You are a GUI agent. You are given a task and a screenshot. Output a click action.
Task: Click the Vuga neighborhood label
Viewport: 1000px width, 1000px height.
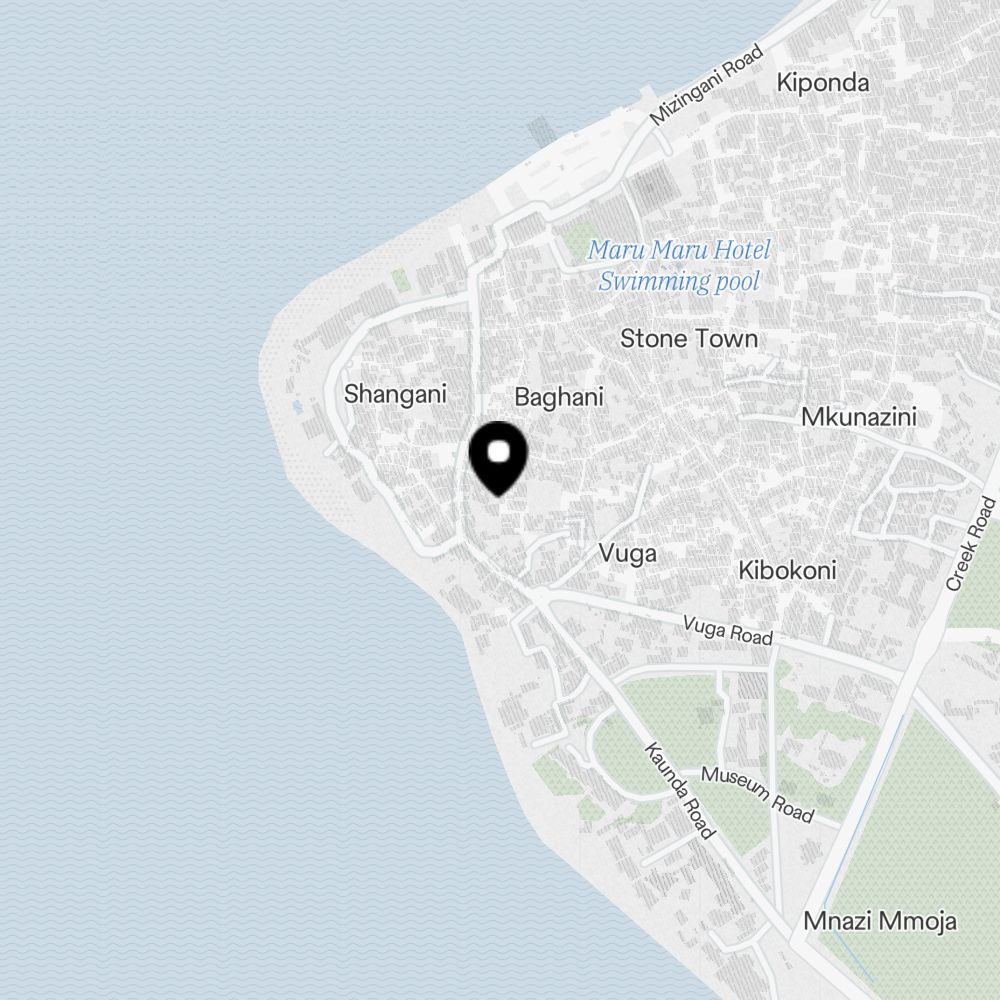[x=628, y=554]
